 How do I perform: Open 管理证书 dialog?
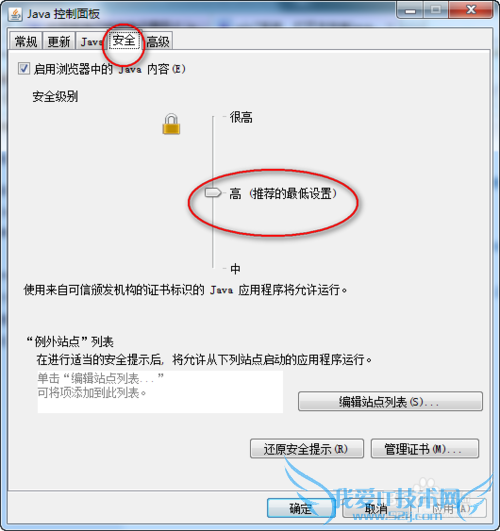pos(425,449)
